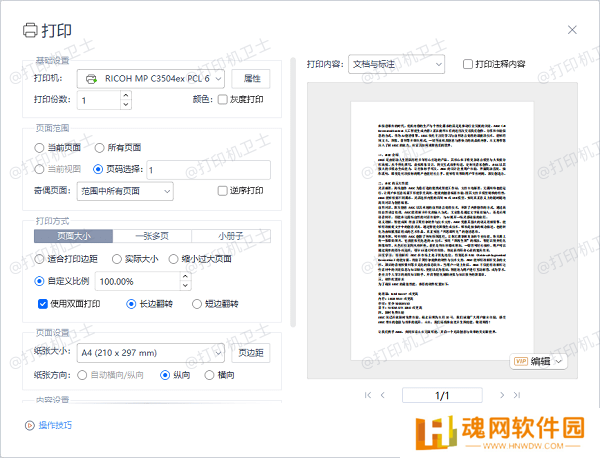Select 横向 landscape orientation
The width and height of the screenshot is (600, 458).
pos(209,375)
